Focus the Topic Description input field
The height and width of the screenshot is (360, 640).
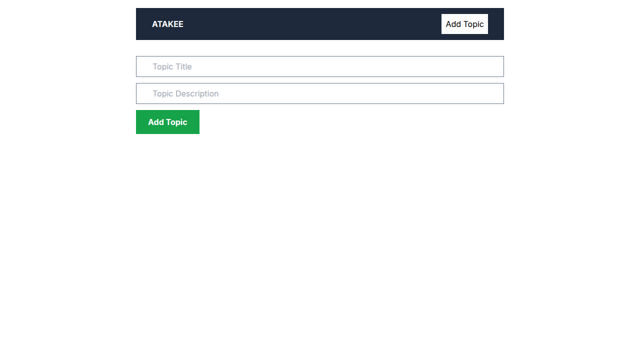coord(320,93)
